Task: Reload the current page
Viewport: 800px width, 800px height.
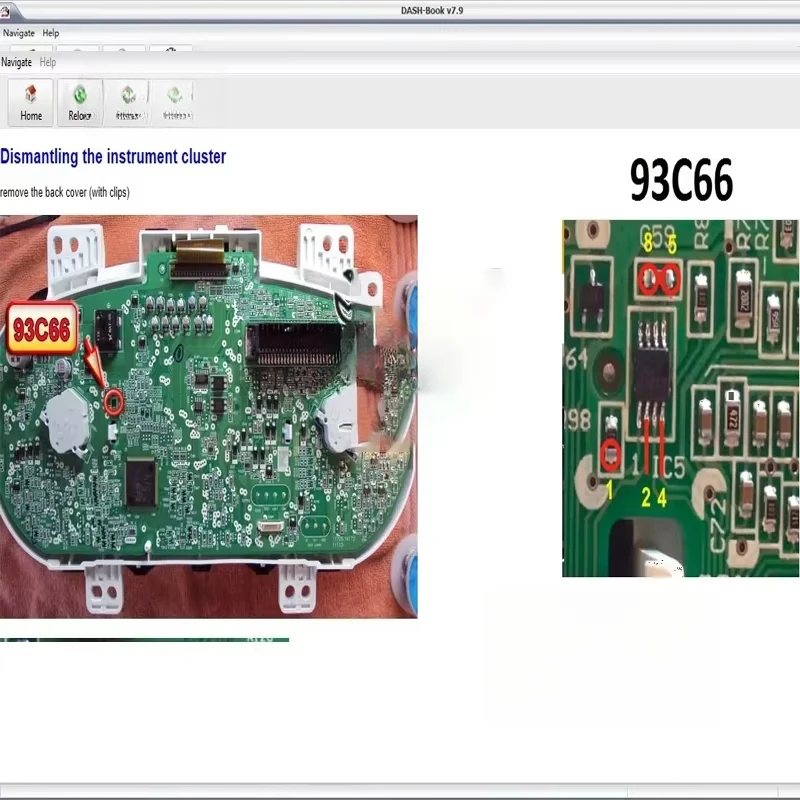Action: click(x=80, y=102)
